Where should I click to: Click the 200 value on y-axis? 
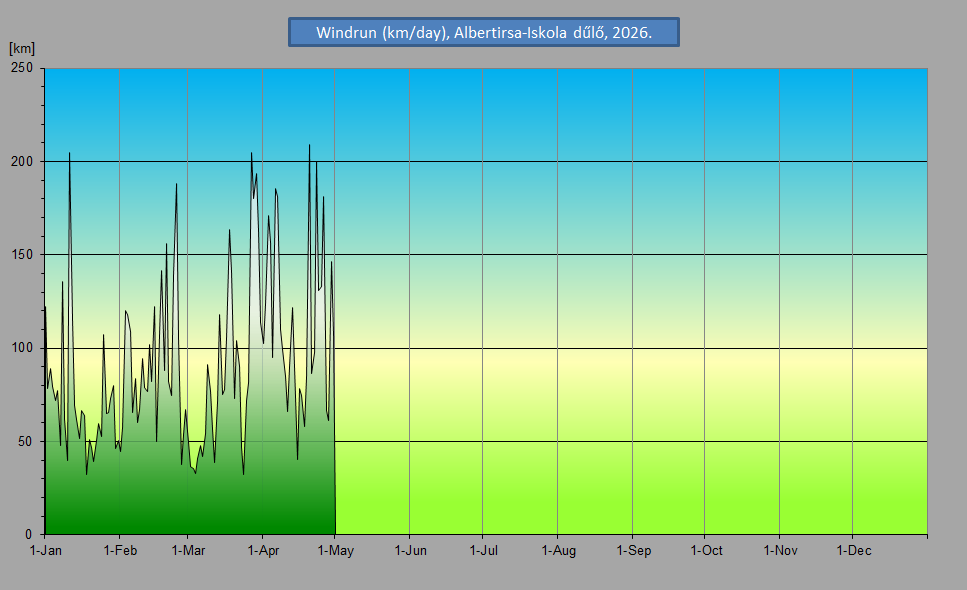(22, 162)
